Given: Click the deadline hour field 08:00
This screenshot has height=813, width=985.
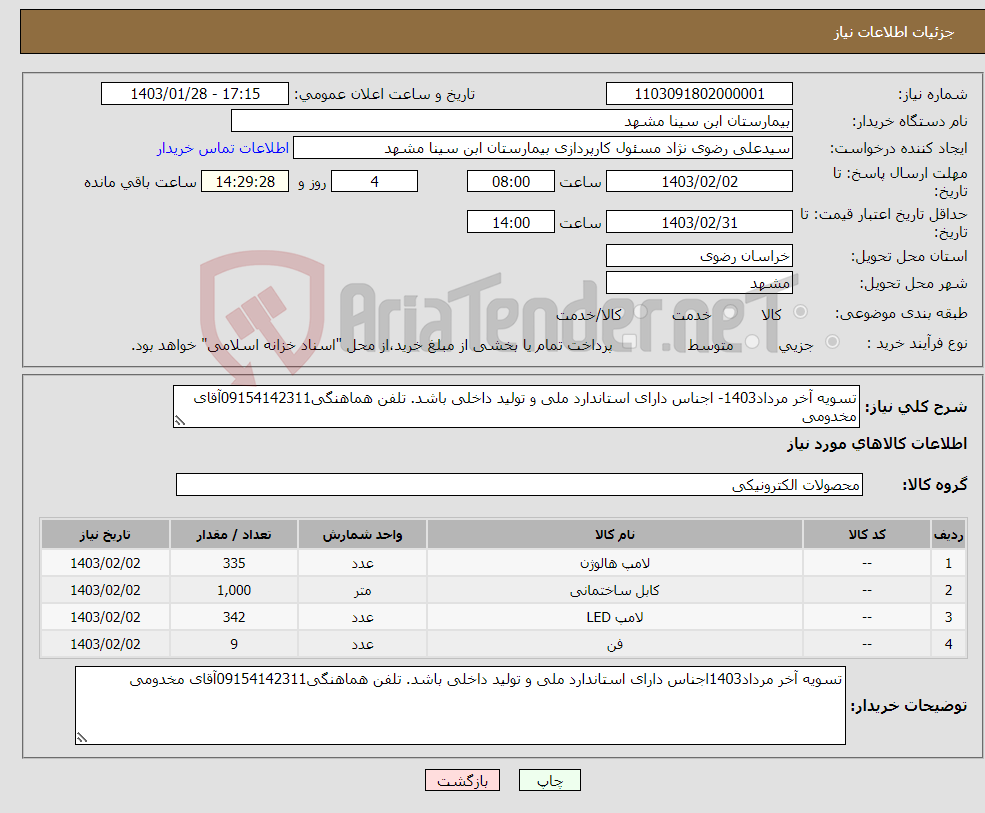Looking at the screenshot, I should click(x=511, y=182).
